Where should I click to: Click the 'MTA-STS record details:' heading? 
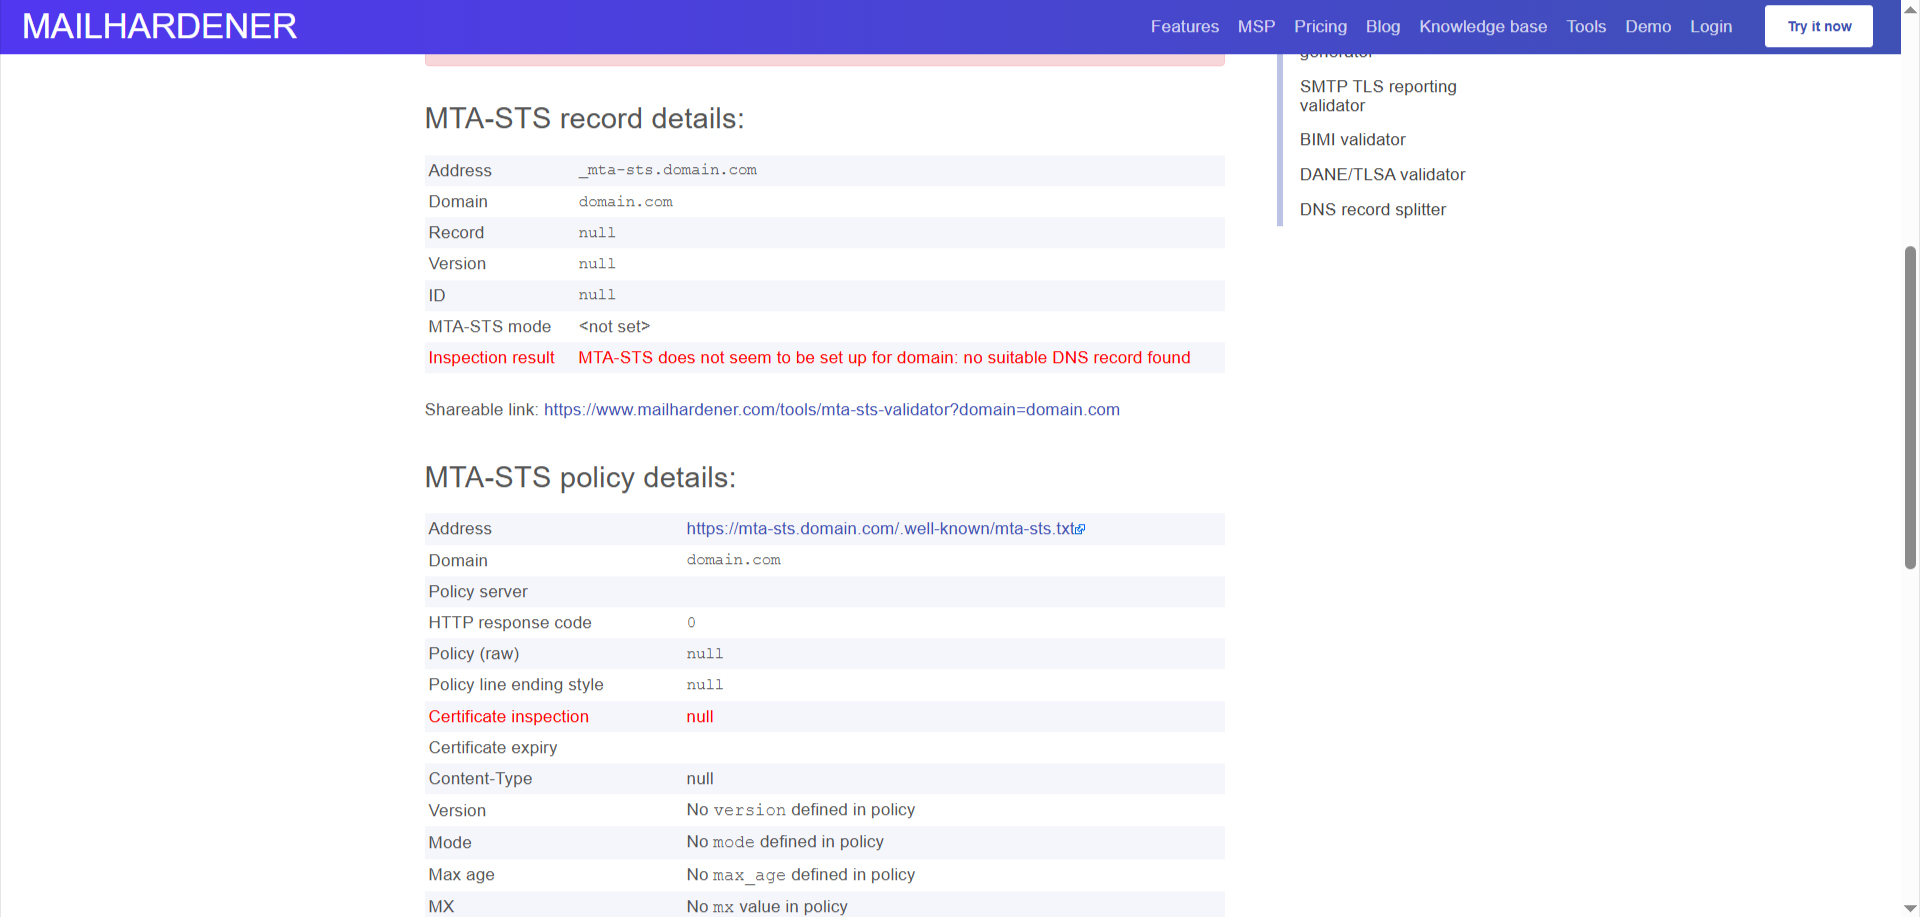click(x=584, y=119)
